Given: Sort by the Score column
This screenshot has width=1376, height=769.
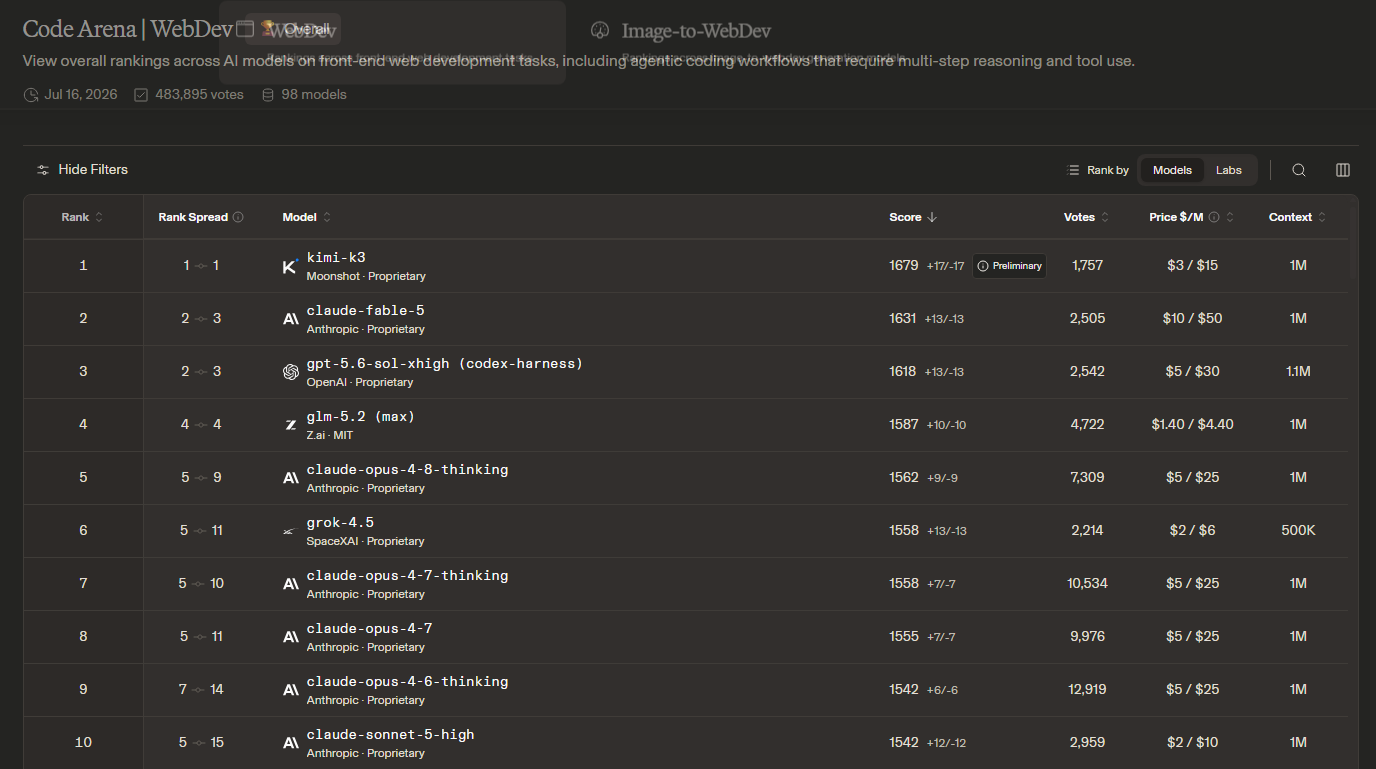Looking at the screenshot, I should (x=913, y=217).
